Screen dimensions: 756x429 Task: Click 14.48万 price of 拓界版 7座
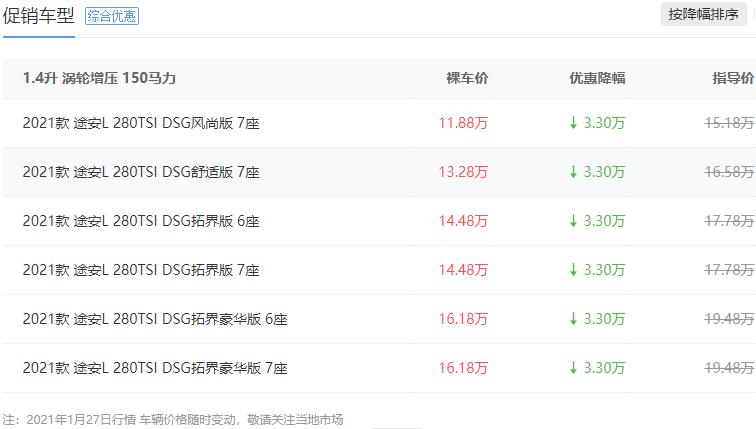[463, 270]
